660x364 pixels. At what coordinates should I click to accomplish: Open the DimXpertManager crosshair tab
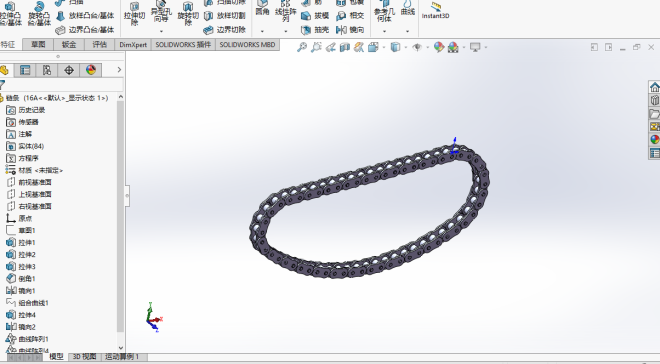tap(69, 70)
